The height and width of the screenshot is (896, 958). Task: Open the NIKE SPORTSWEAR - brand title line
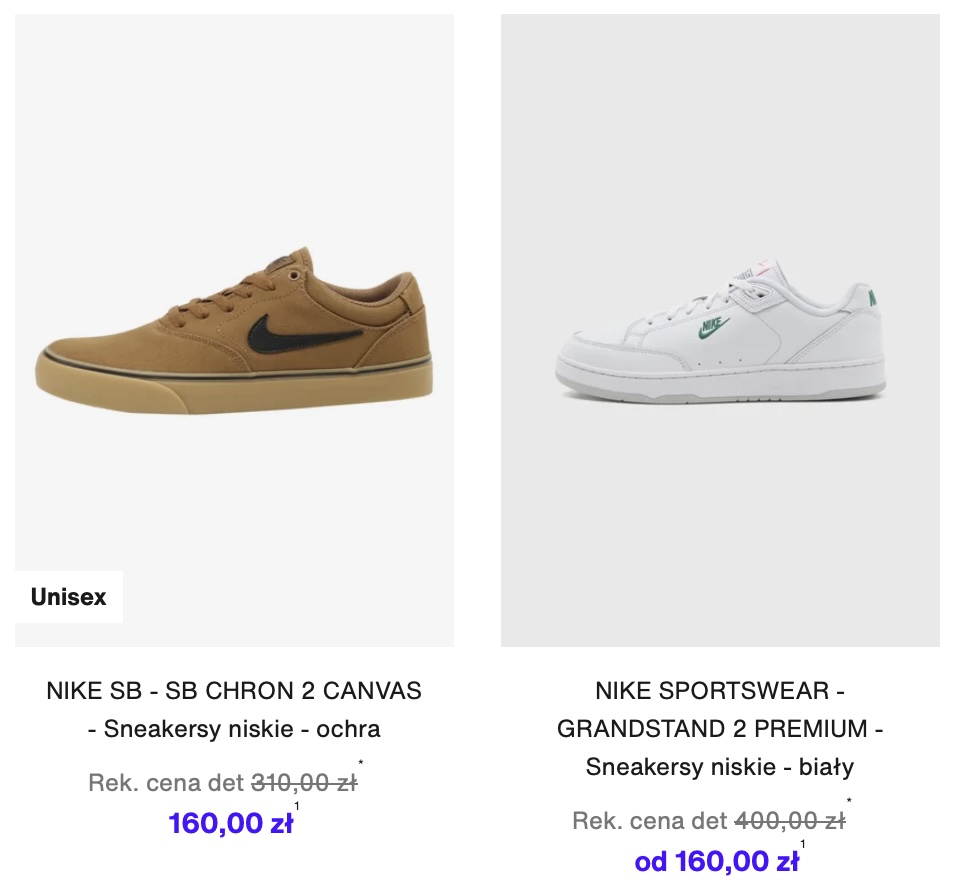click(720, 691)
